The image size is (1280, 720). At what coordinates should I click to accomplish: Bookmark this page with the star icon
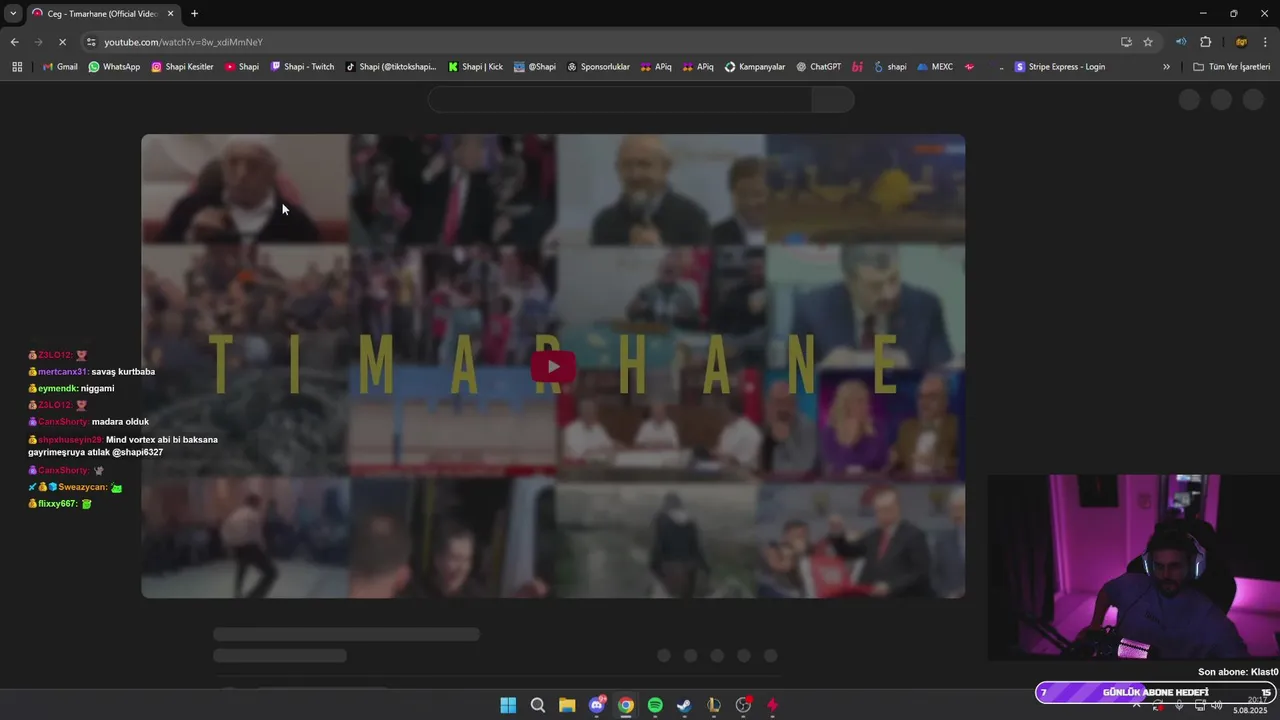point(1148,42)
